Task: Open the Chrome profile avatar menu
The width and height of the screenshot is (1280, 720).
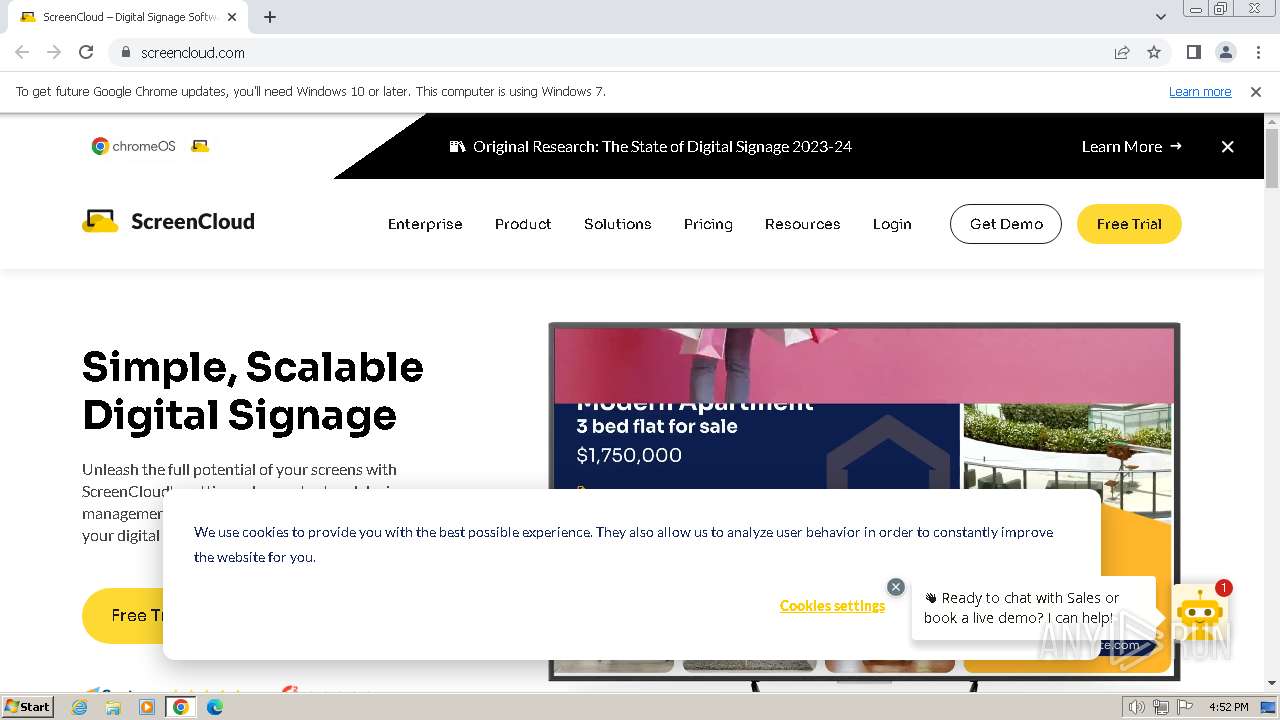Action: coord(1225,52)
